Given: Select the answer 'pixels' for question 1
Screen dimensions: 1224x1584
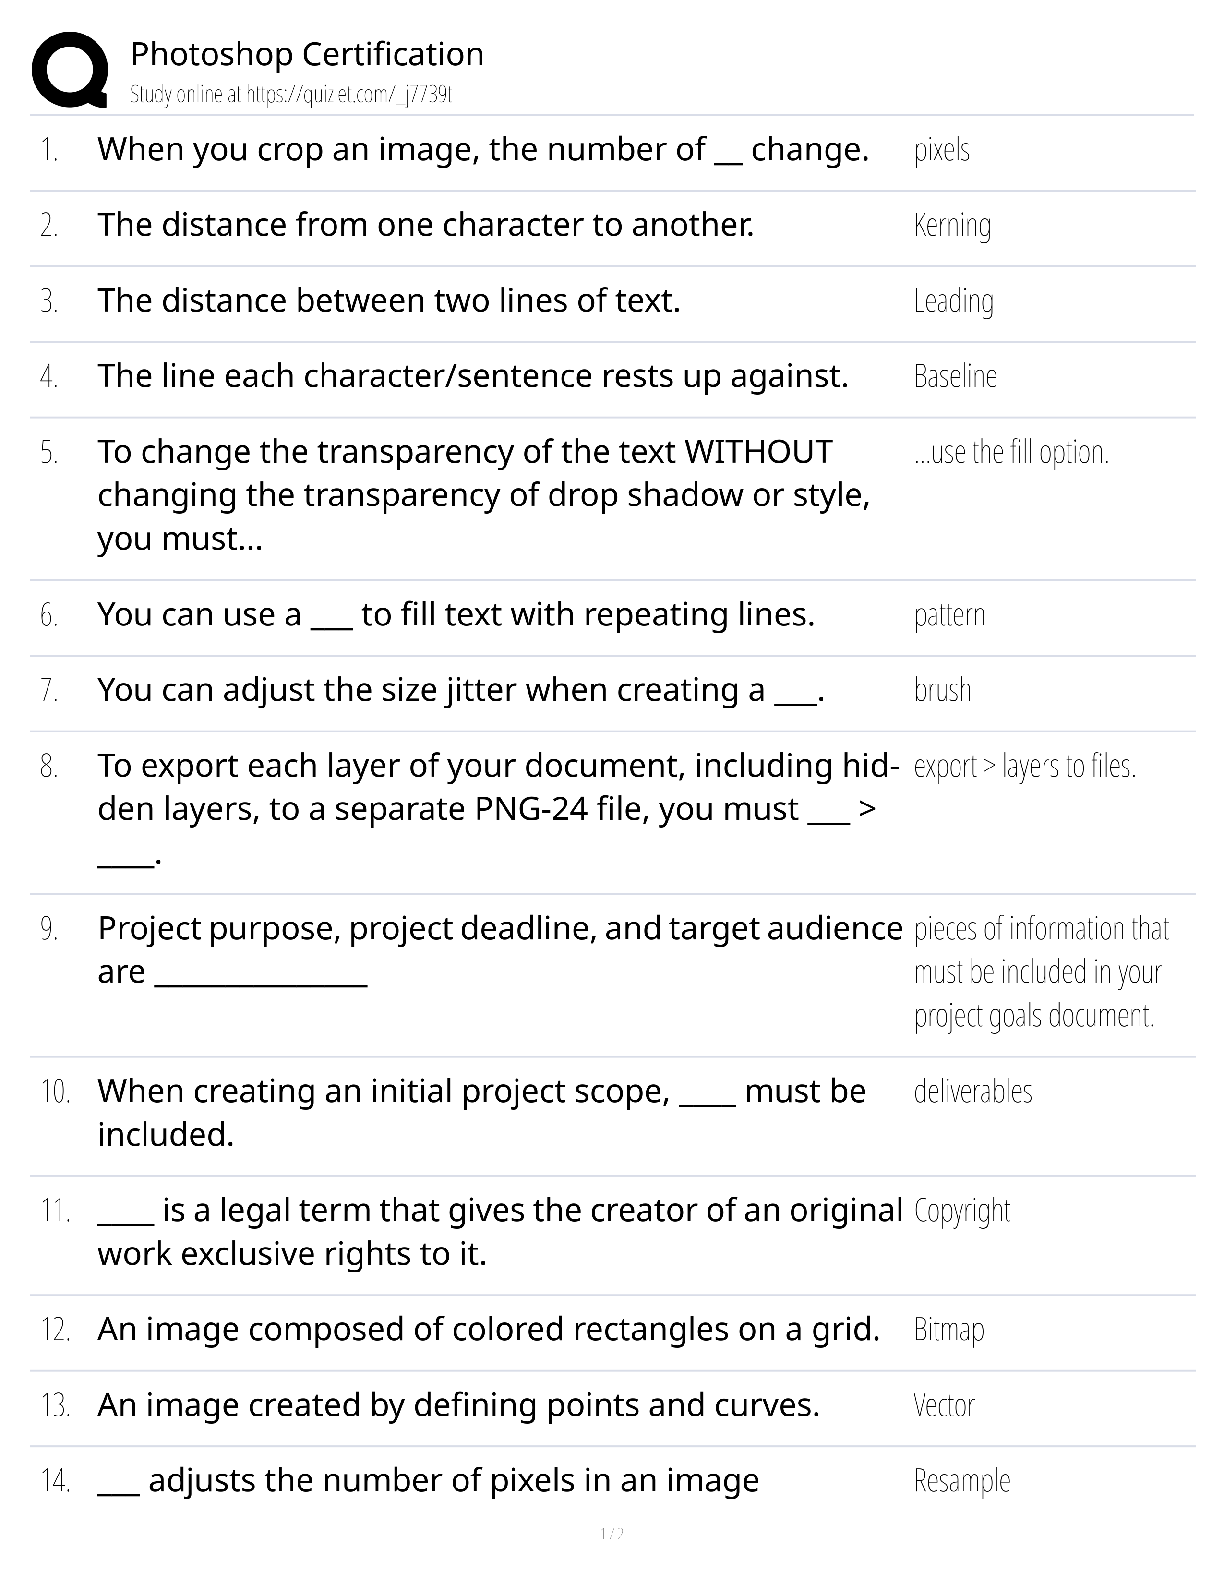Looking at the screenshot, I should 942,150.
